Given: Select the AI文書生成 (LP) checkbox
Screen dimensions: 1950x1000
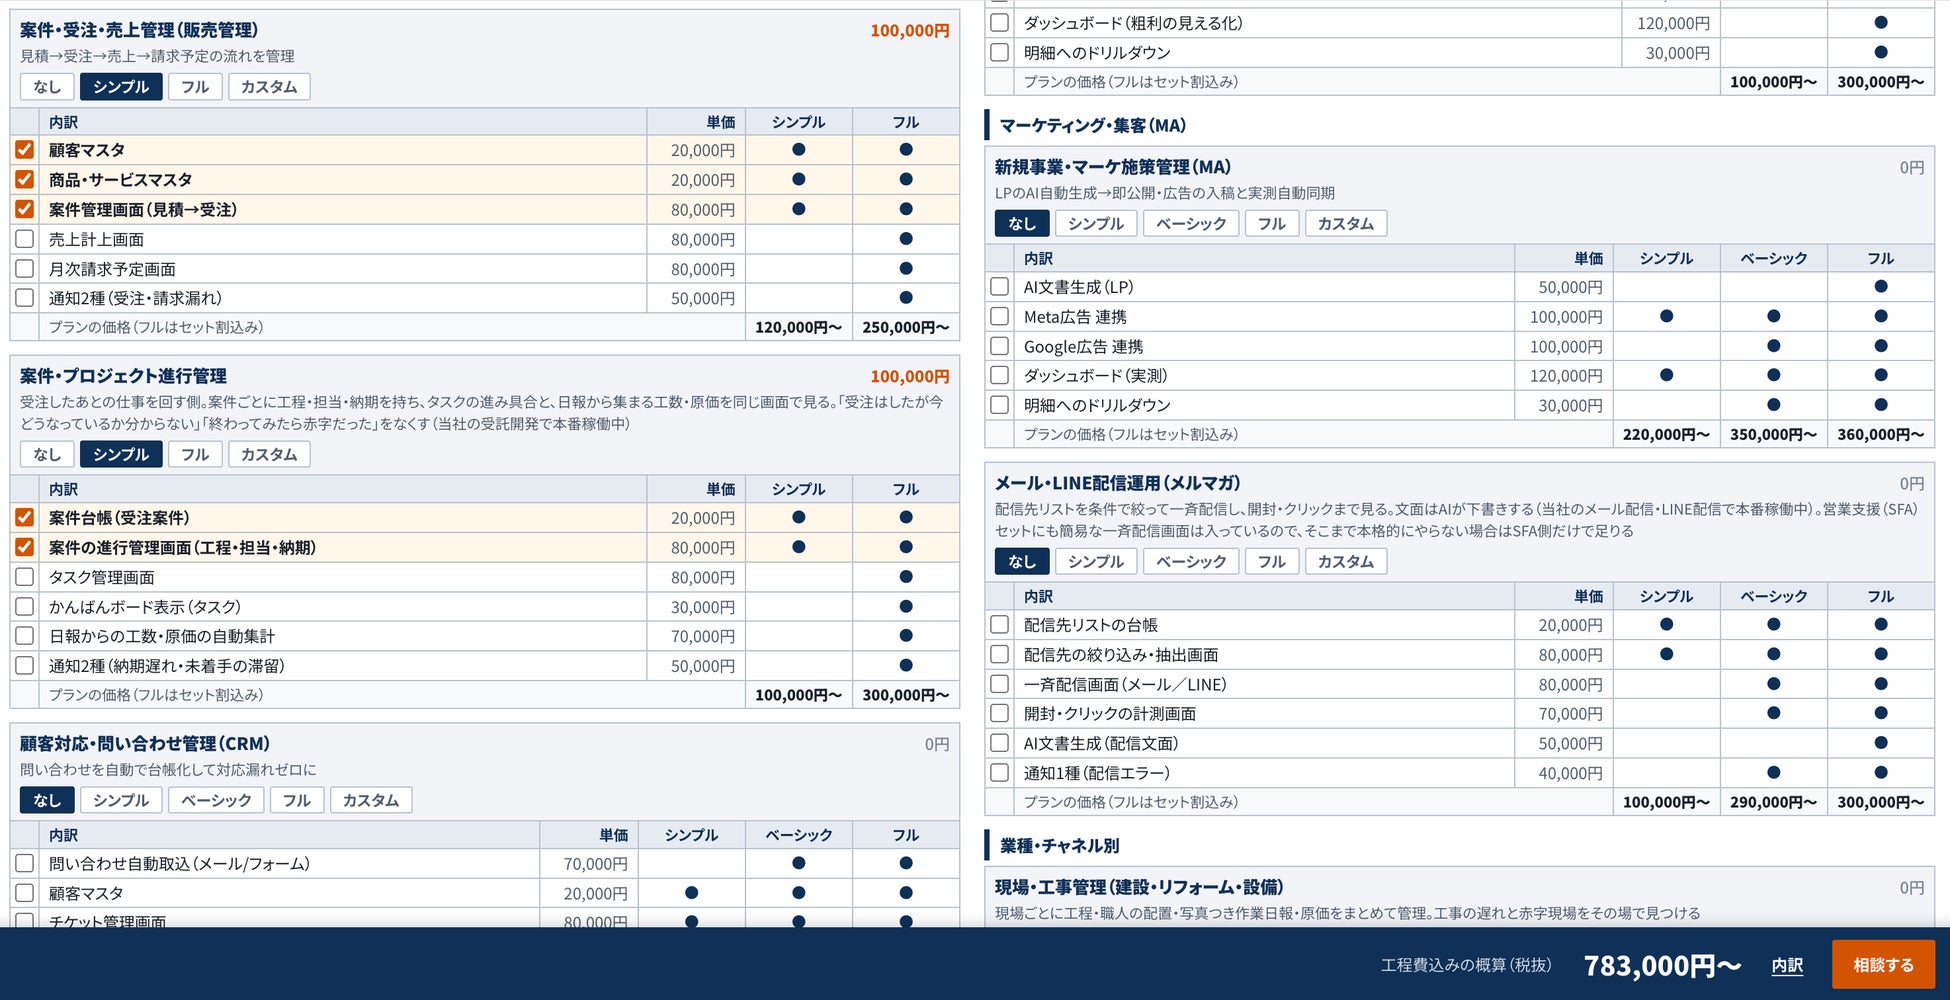Looking at the screenshot, I should 999,287.
